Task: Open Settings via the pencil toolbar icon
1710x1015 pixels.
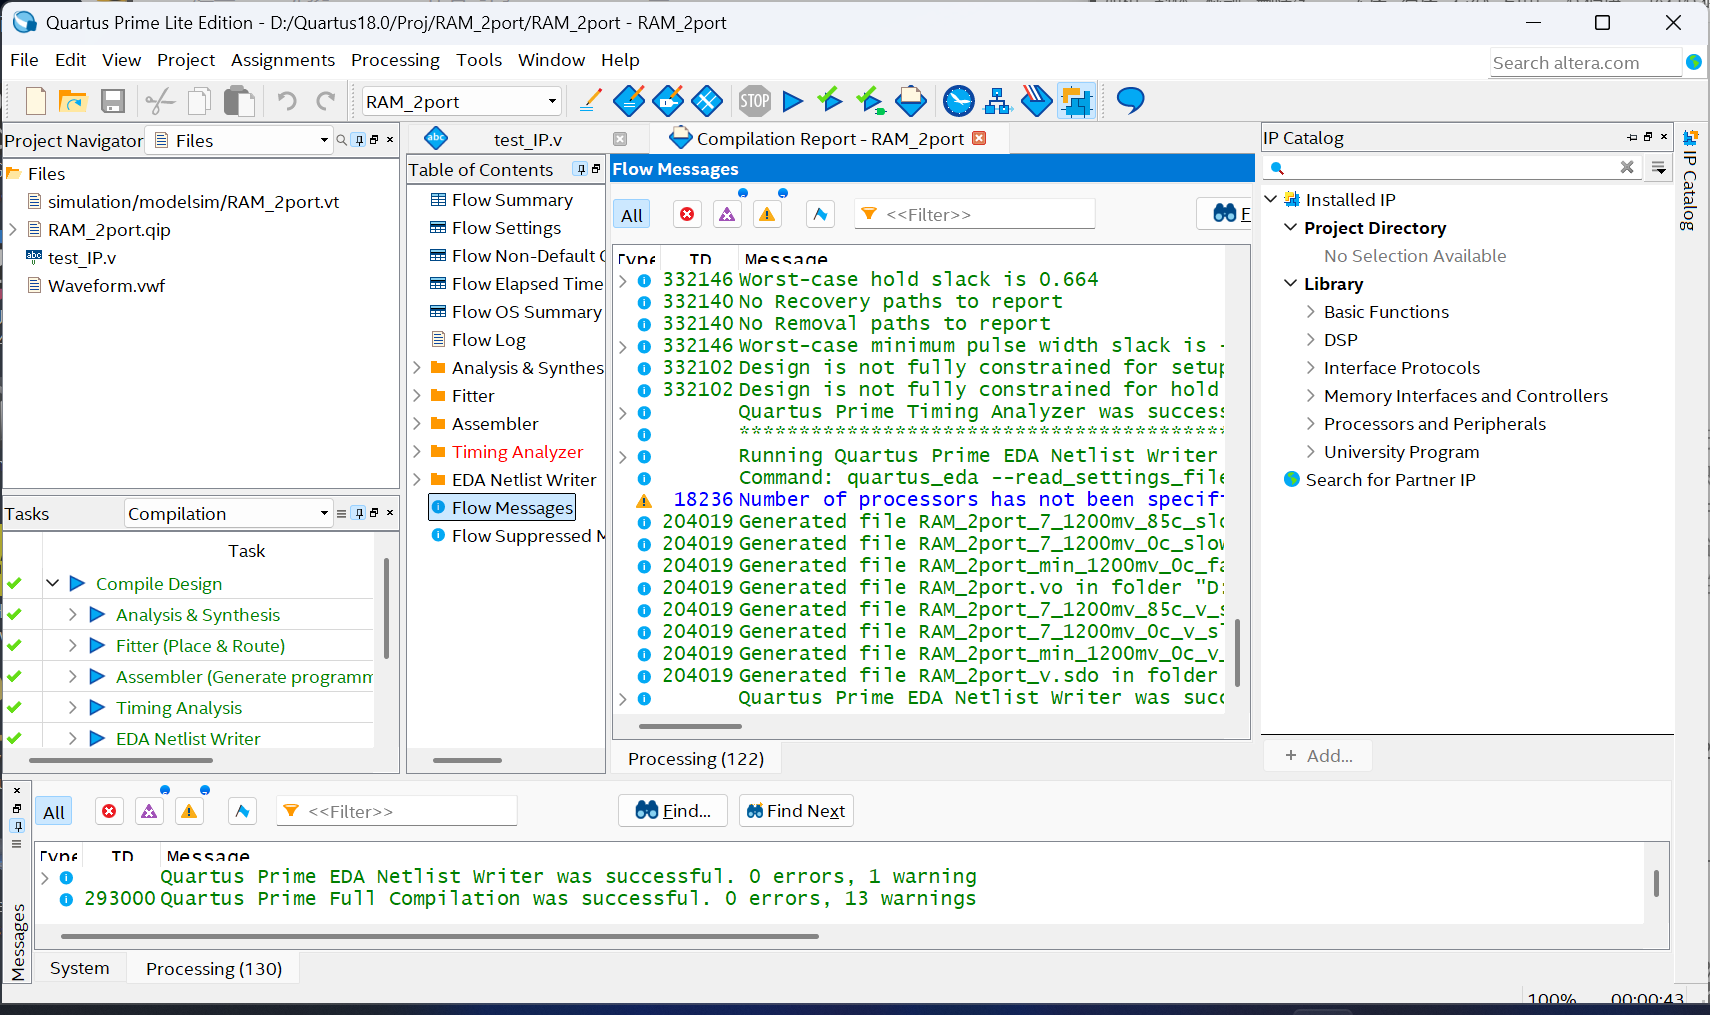Action: tap(590, 101)
